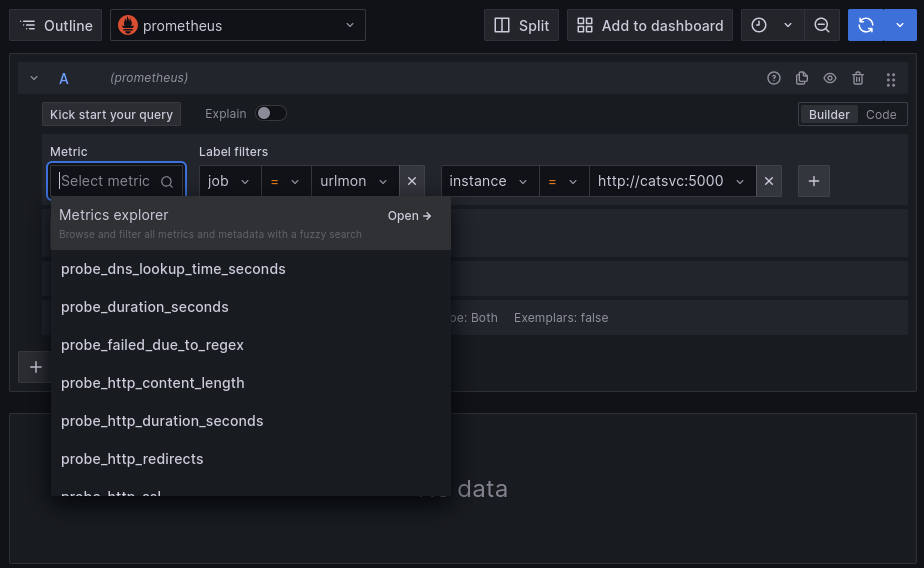Click Add to dashboard button
The width and height of the screenshot is (924, 568).
point(649,25)
